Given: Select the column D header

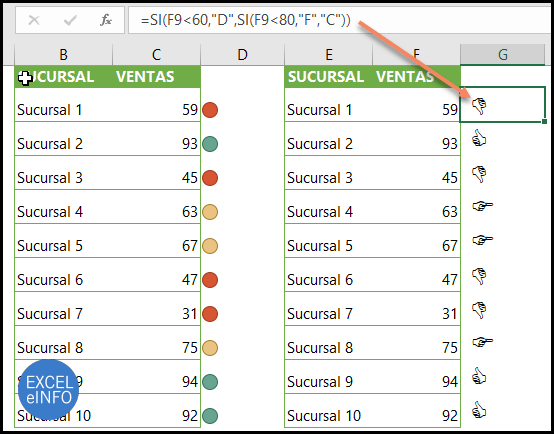Looking at the screenshot, I should point(242,54).
